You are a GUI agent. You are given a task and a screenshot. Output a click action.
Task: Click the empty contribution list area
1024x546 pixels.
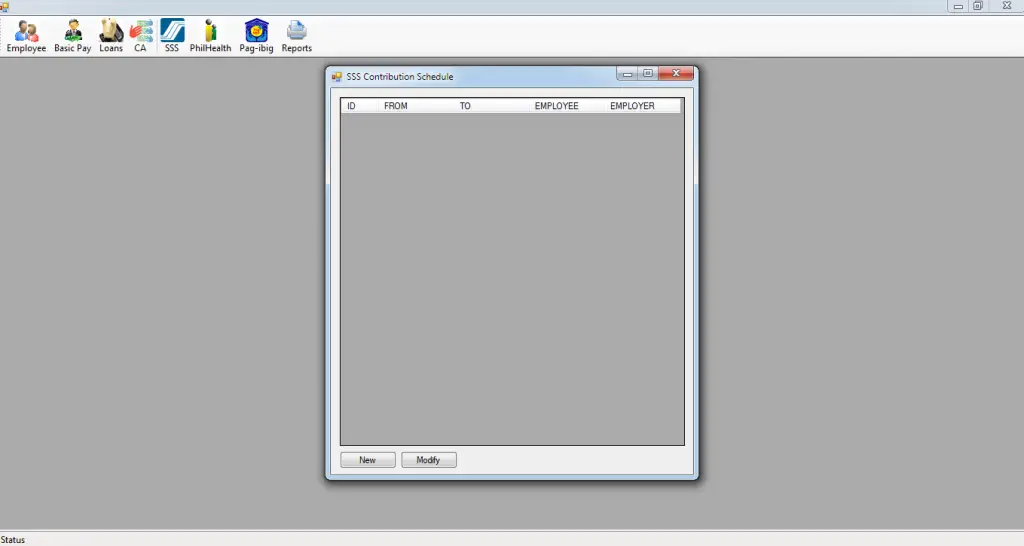(512, 280)
